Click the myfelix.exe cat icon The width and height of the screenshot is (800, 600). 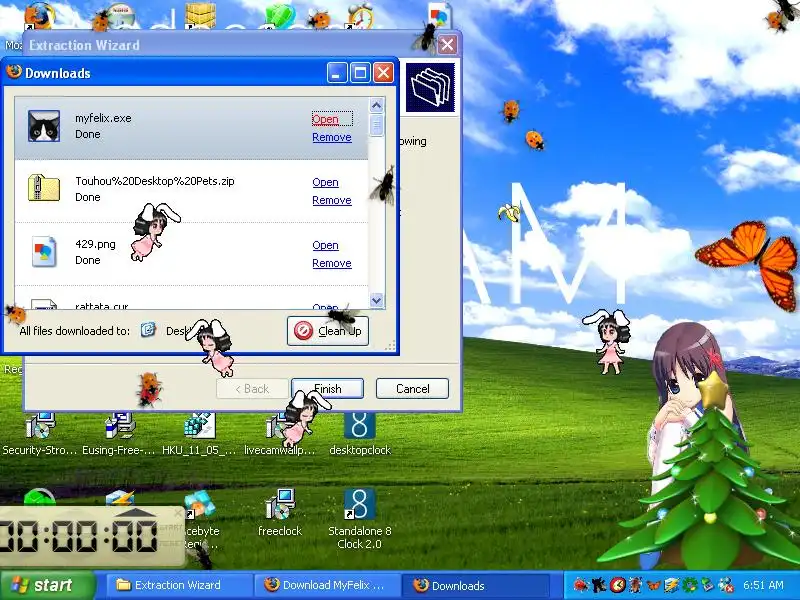pos(43,126)
